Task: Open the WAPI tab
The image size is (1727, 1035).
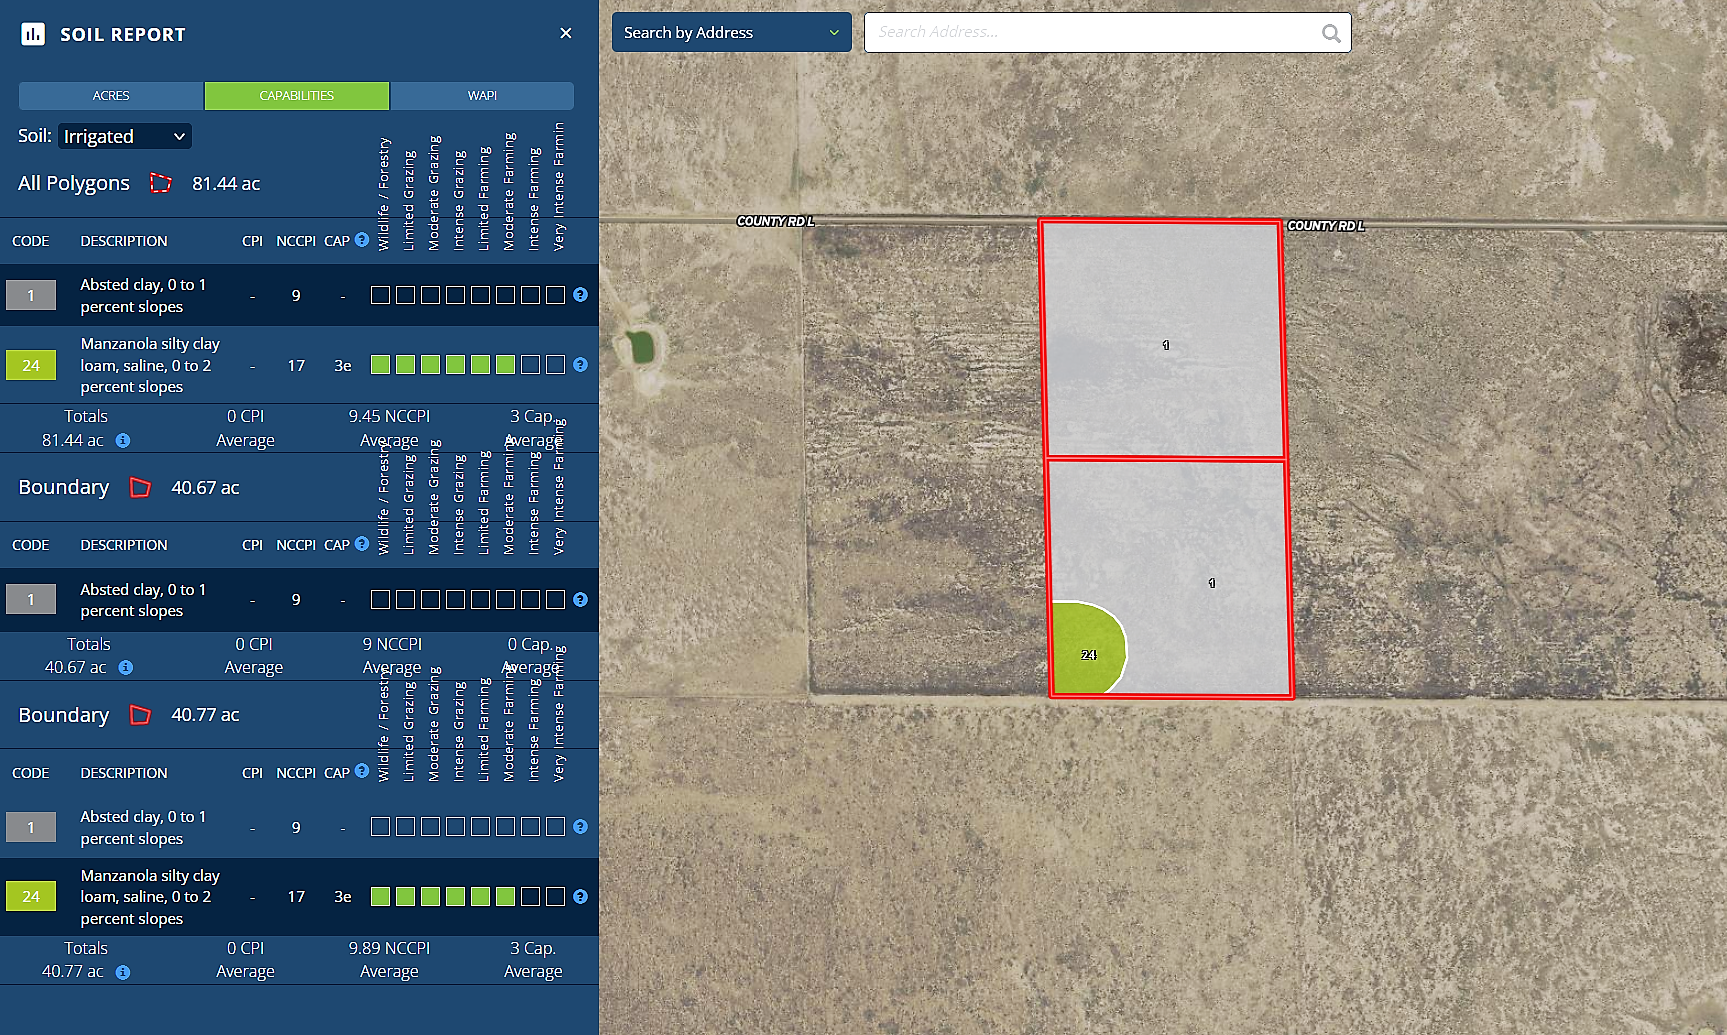Action: click(482, 96)
